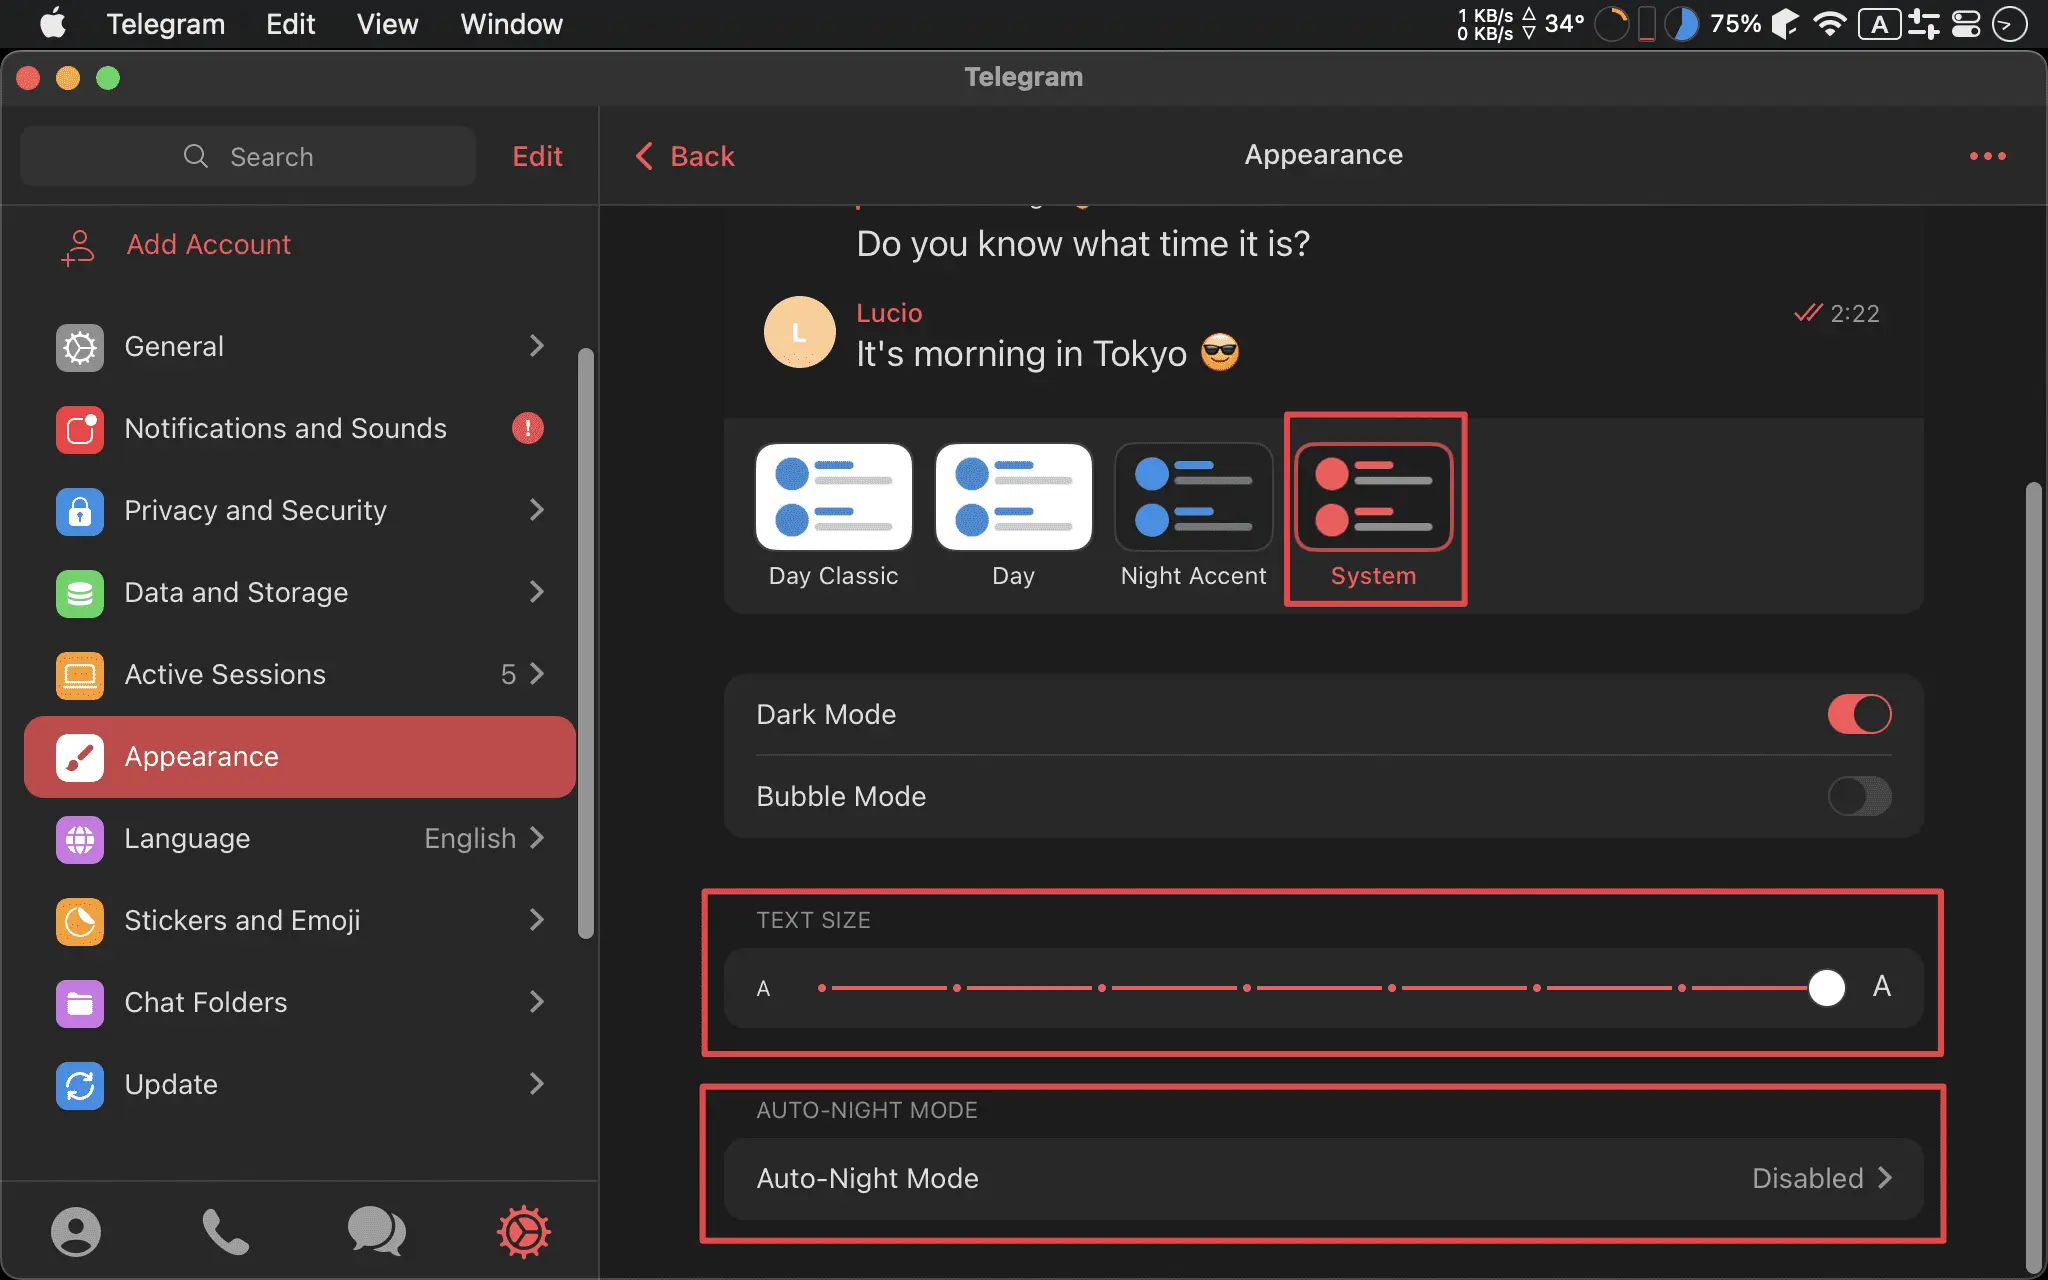Click the Stickers and Emoji icon
2048x1280 pixels.
[80, 921]
